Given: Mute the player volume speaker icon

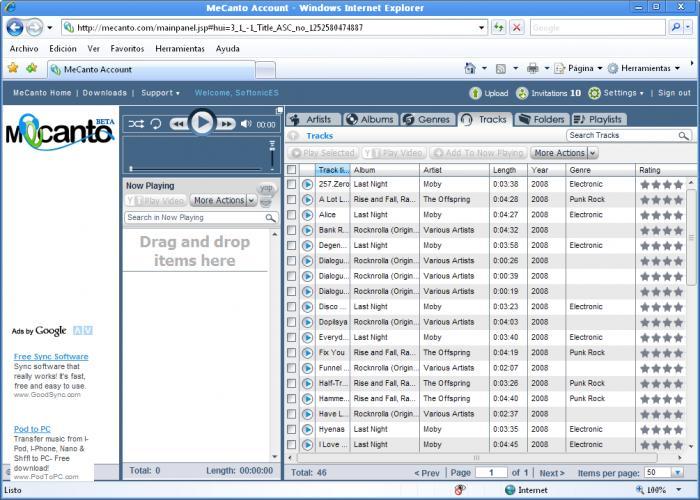Looking at the screenshot, I should (246, 124).
